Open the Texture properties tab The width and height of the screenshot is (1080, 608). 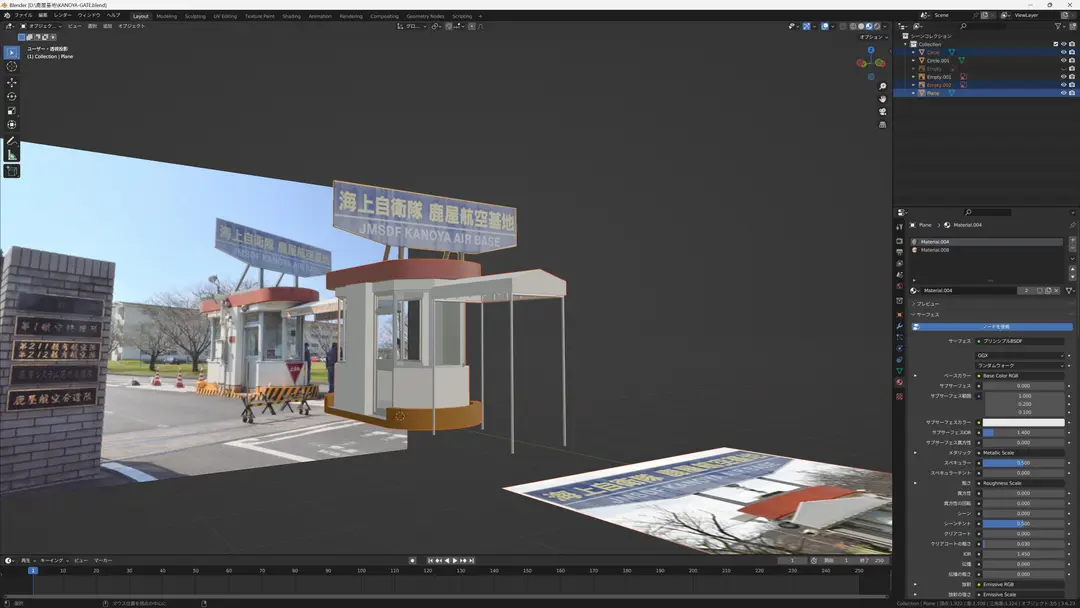tap(900, 397)
